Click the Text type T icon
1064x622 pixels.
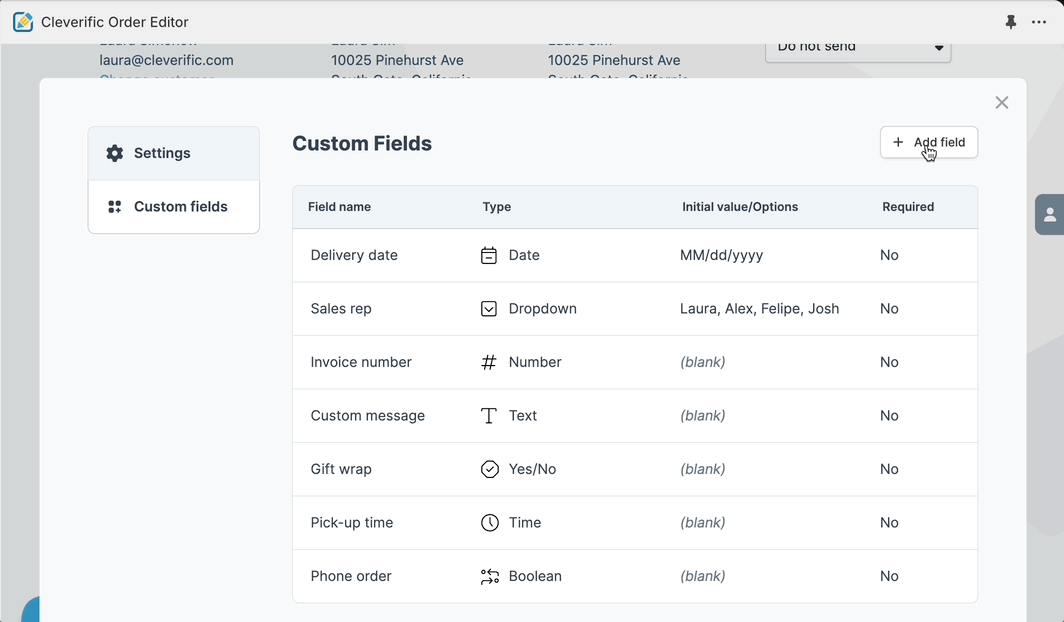489,416
